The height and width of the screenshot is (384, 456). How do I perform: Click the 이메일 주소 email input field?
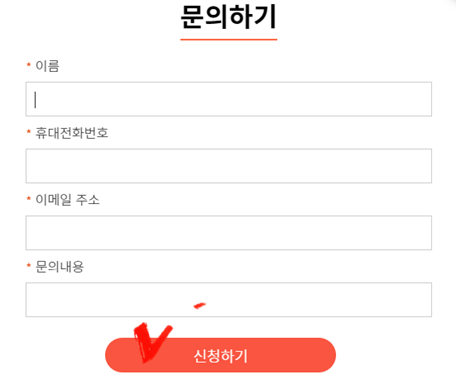click(x=229, y=233)
